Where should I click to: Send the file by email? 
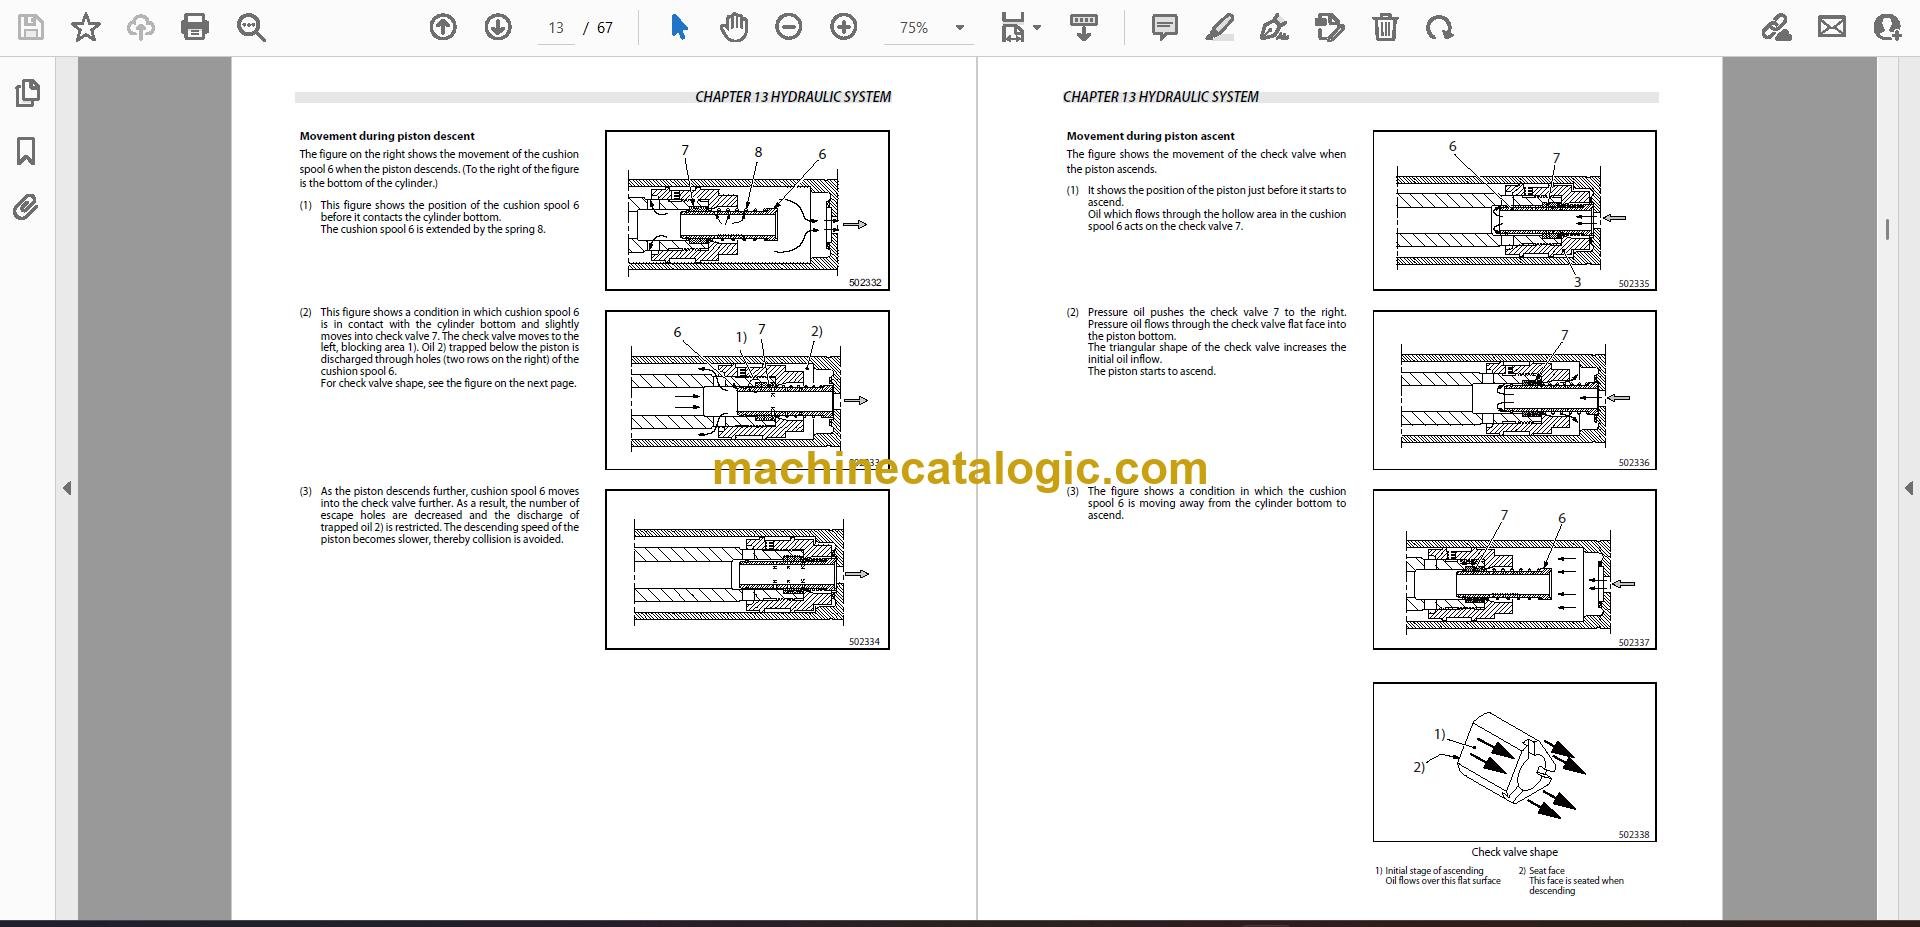coord(1832,27)
